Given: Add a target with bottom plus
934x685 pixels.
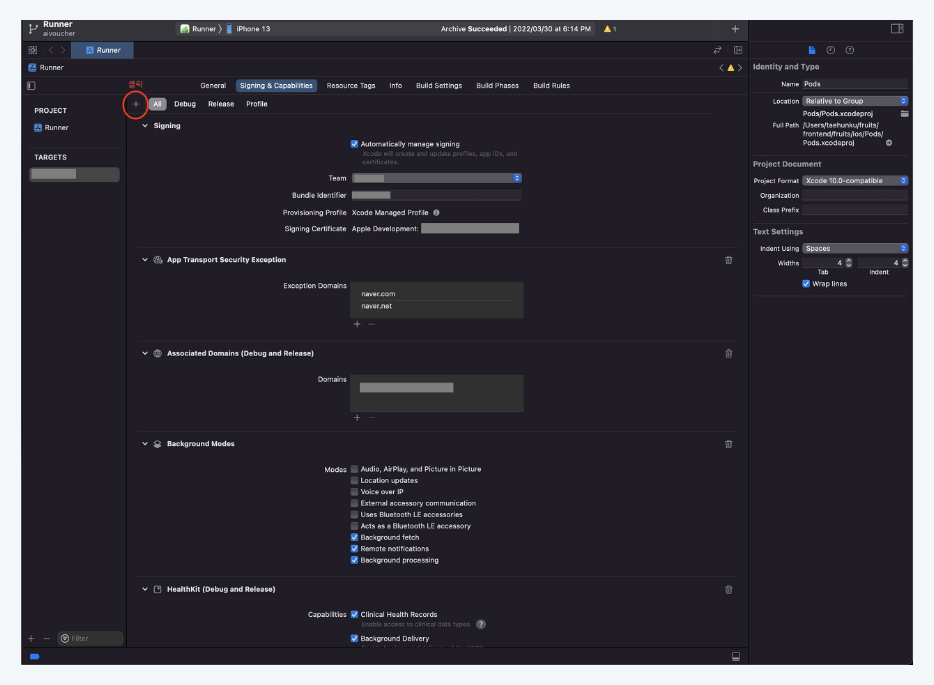Looking at the screenshot, I should tap(31, 639).
